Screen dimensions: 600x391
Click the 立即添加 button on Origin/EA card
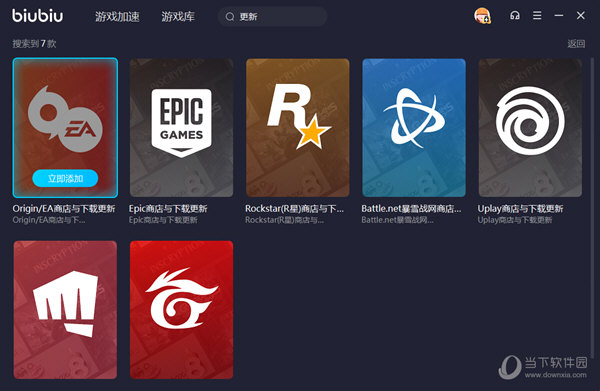click(x=65, y=178)
